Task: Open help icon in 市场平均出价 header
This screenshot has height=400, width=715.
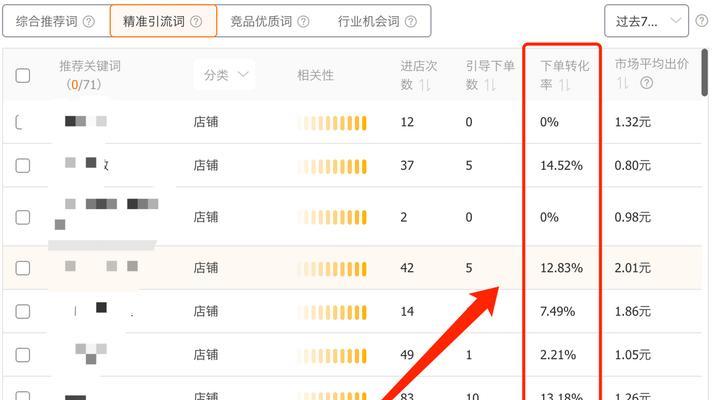Action: 646,83
